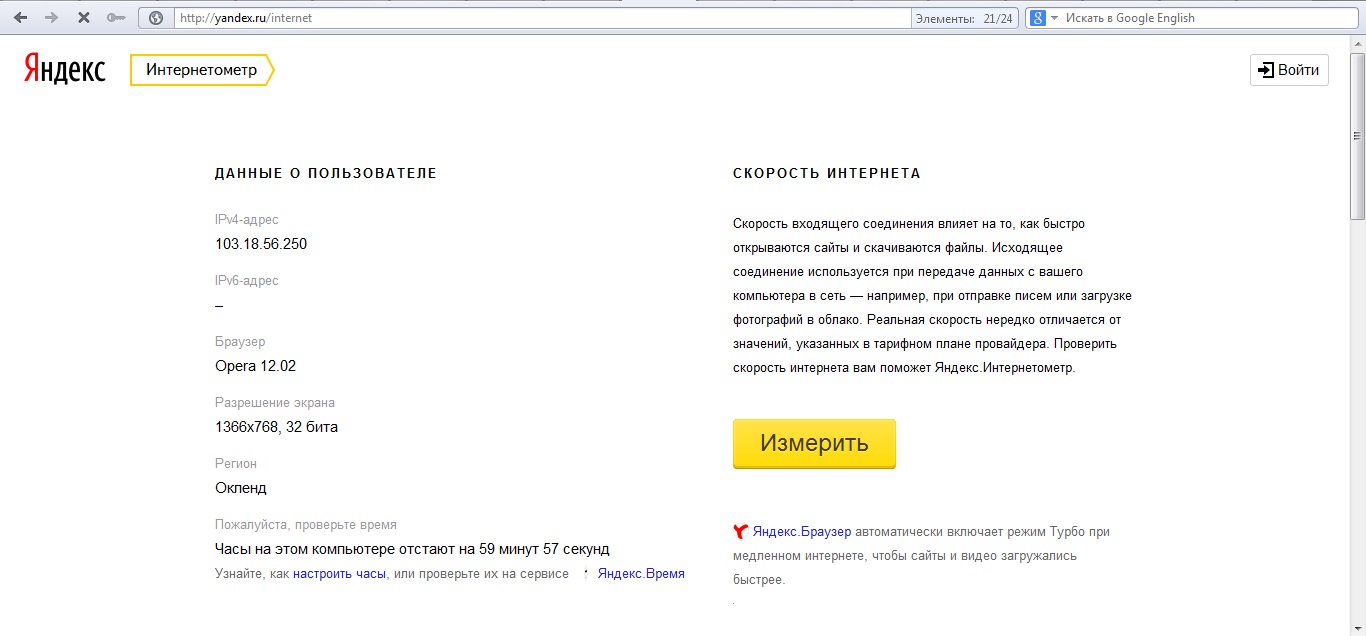Go back with the browser back arrow
The image size is (1366, 636).
point(20,18)
